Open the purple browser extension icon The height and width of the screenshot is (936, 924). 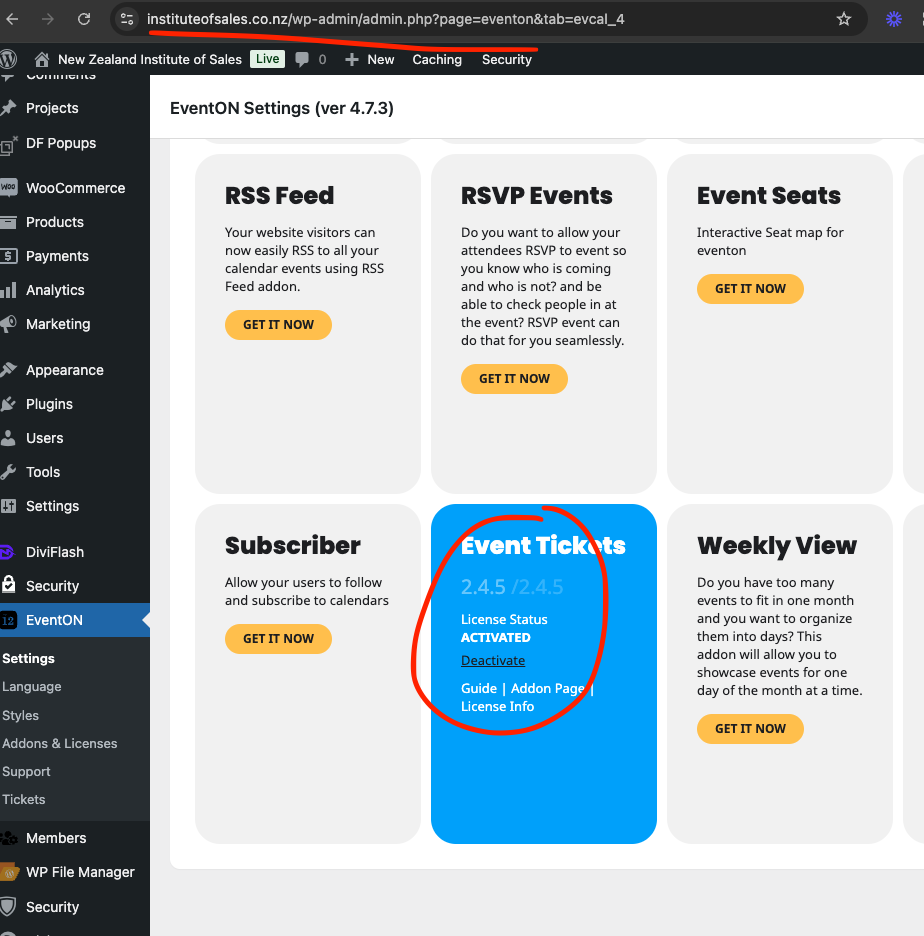pyautogui.click(x=894, y=19)
